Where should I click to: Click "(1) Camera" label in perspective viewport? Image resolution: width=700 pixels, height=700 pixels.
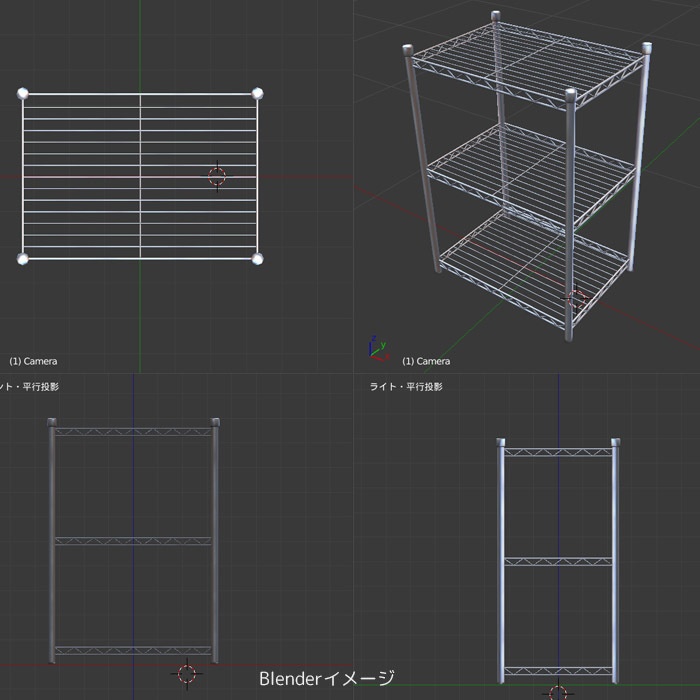(x=426, y=361)
